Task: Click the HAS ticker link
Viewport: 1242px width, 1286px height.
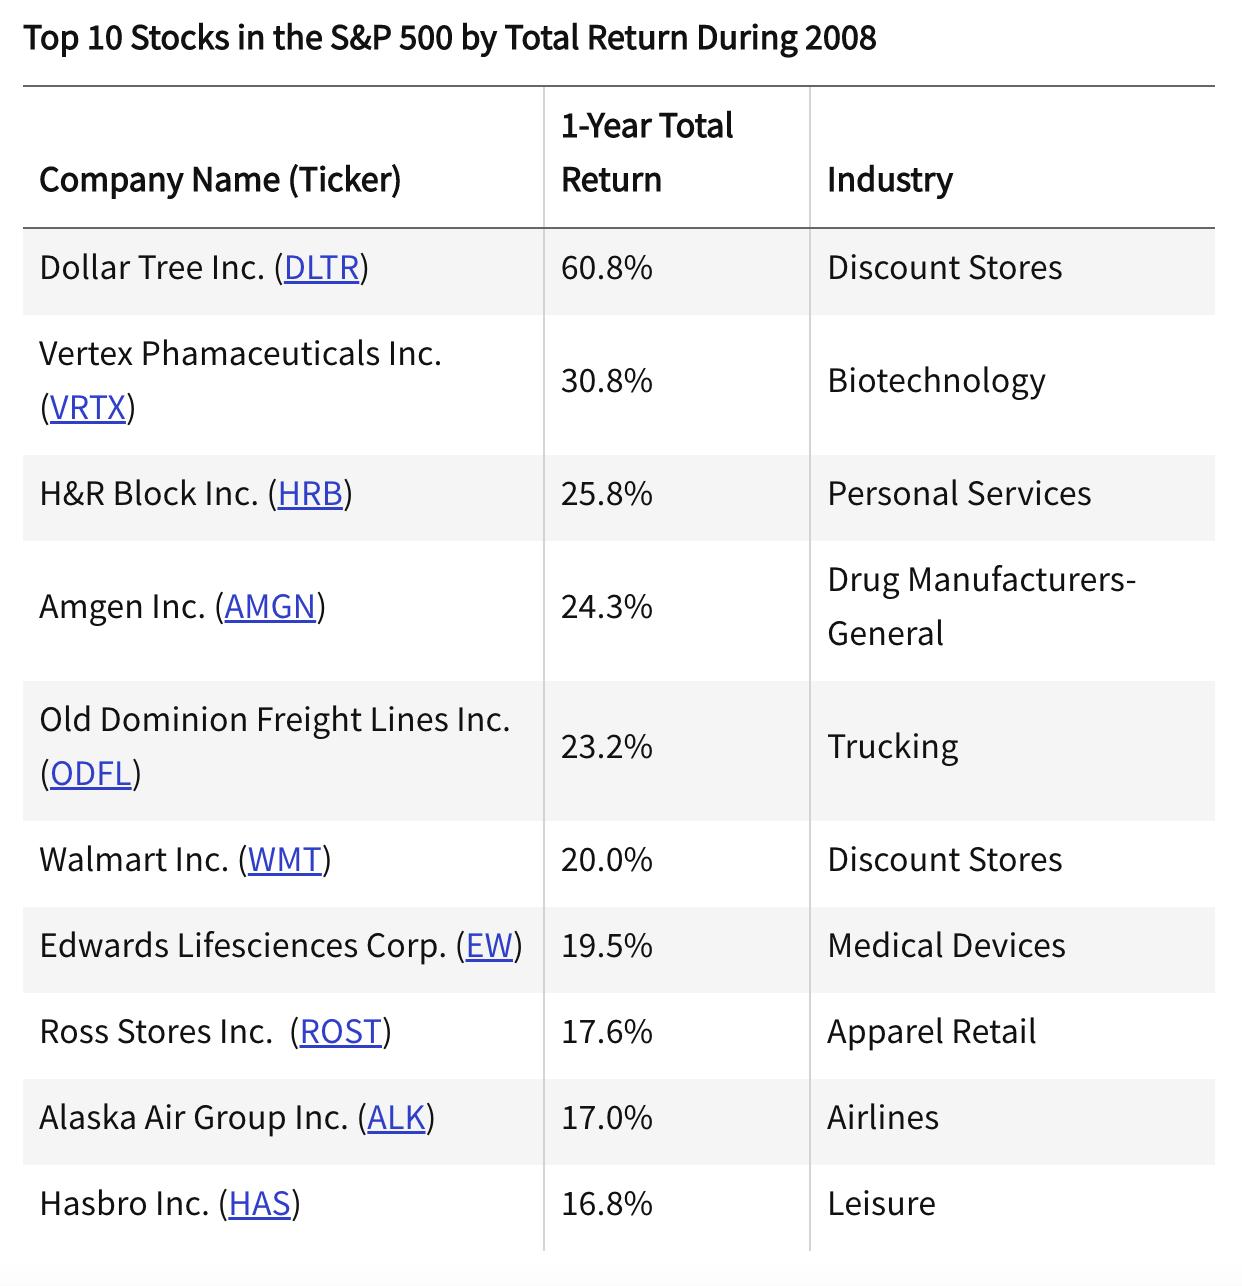Action: (x=260, y=1204)
